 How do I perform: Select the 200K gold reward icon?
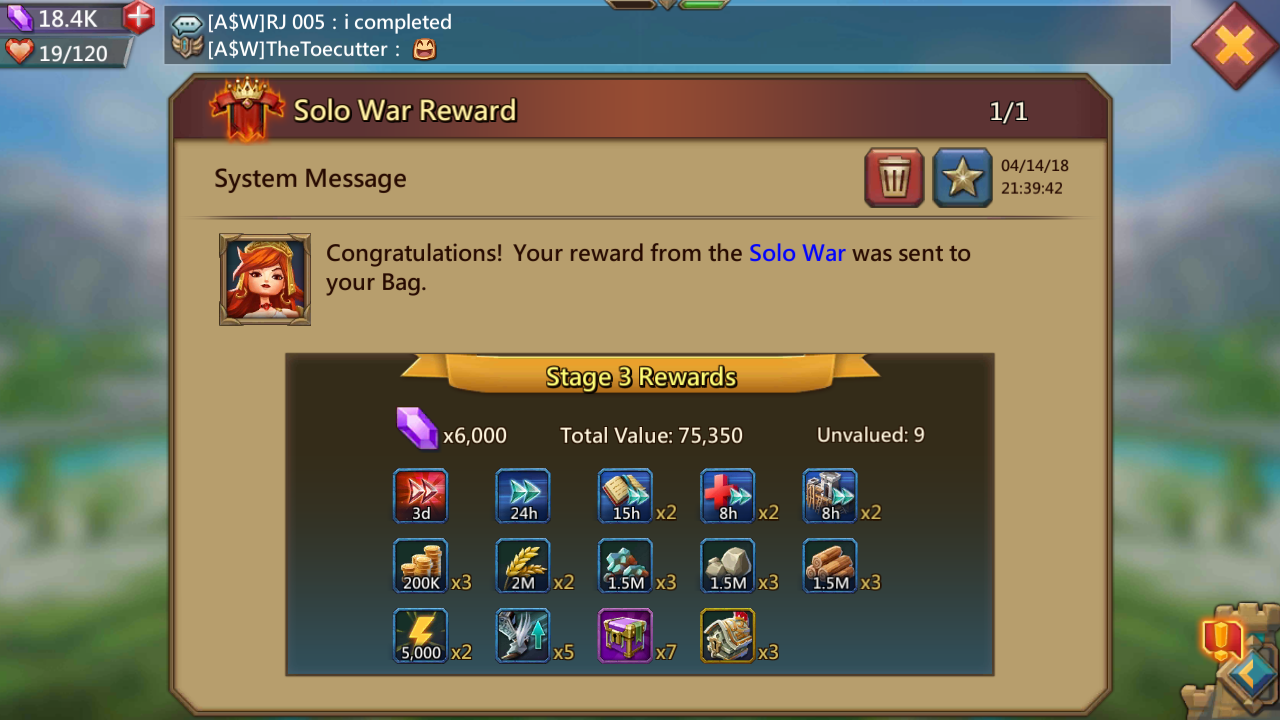click(421, 566)
